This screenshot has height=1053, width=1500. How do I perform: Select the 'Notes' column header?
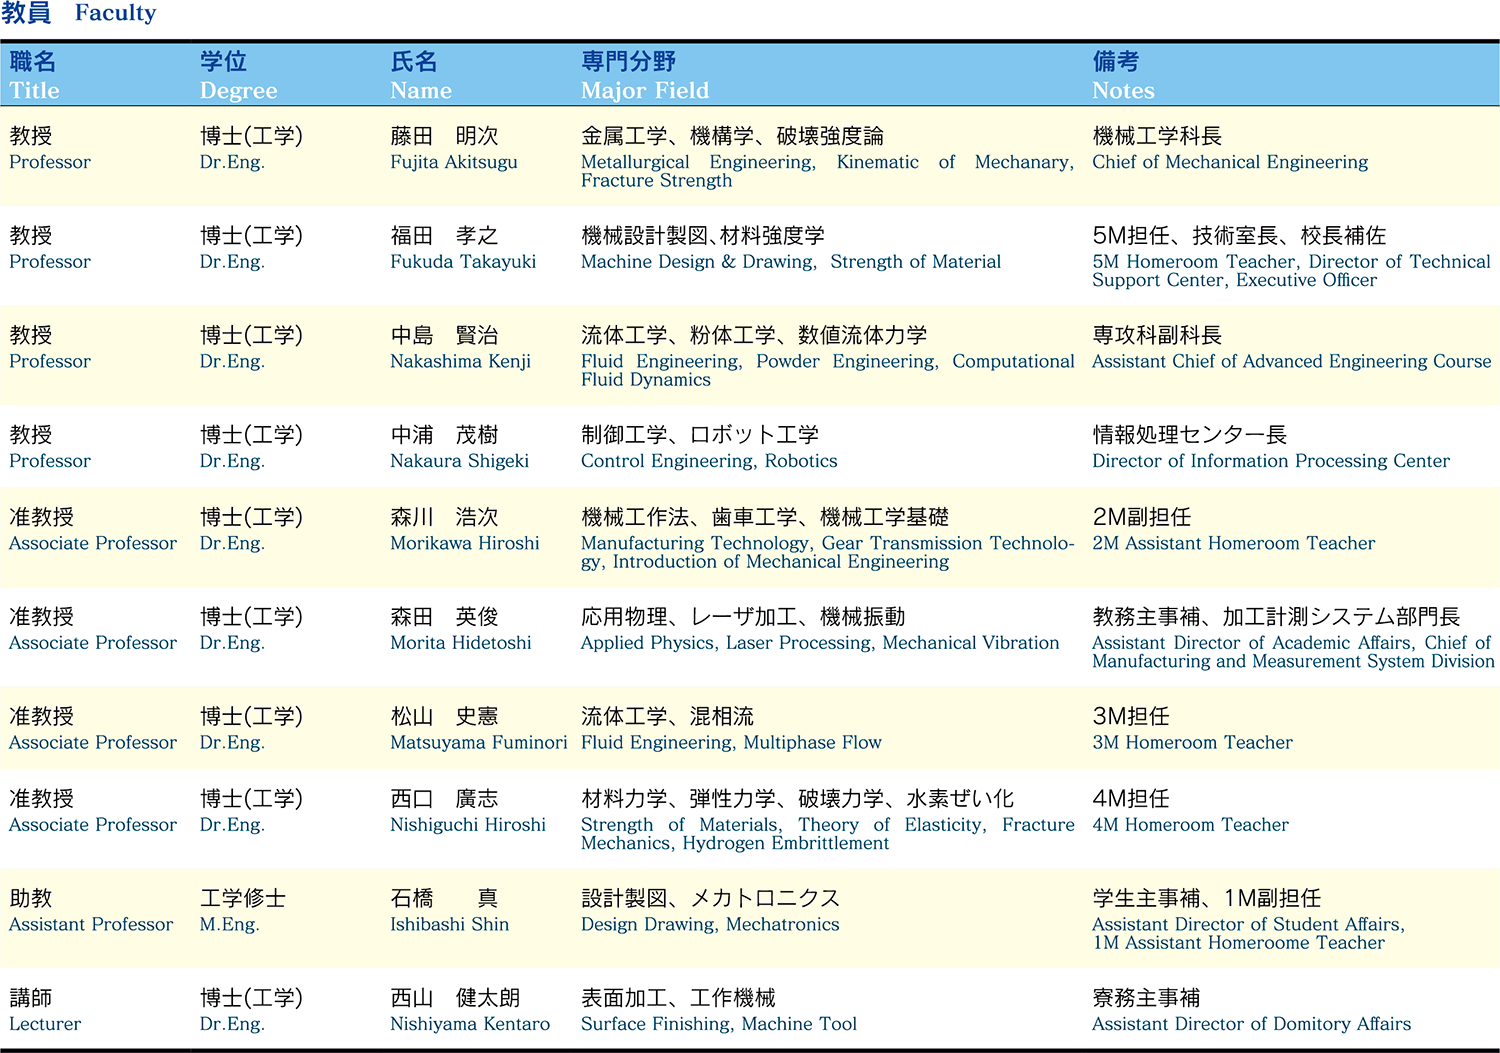[x=1123, y=91]
